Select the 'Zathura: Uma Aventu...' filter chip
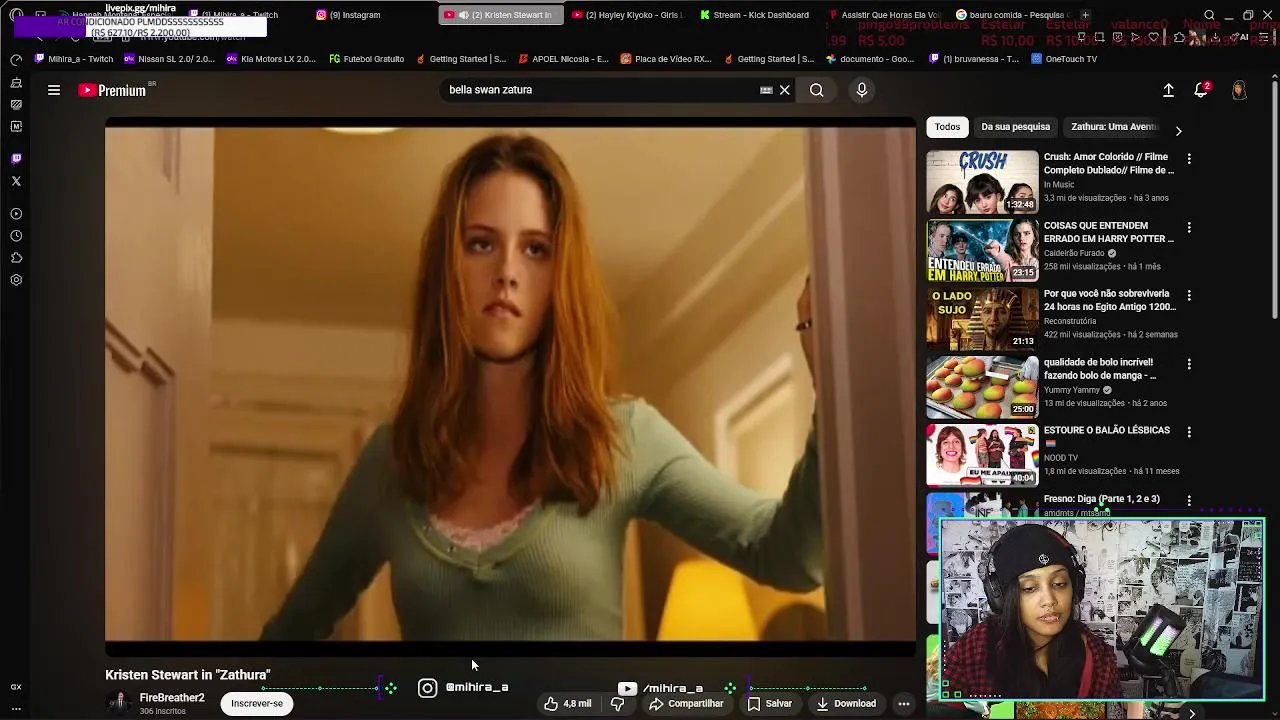The height and width of the screenshot is (720, 1280). pyautogui.click(x=1114, y=127)
